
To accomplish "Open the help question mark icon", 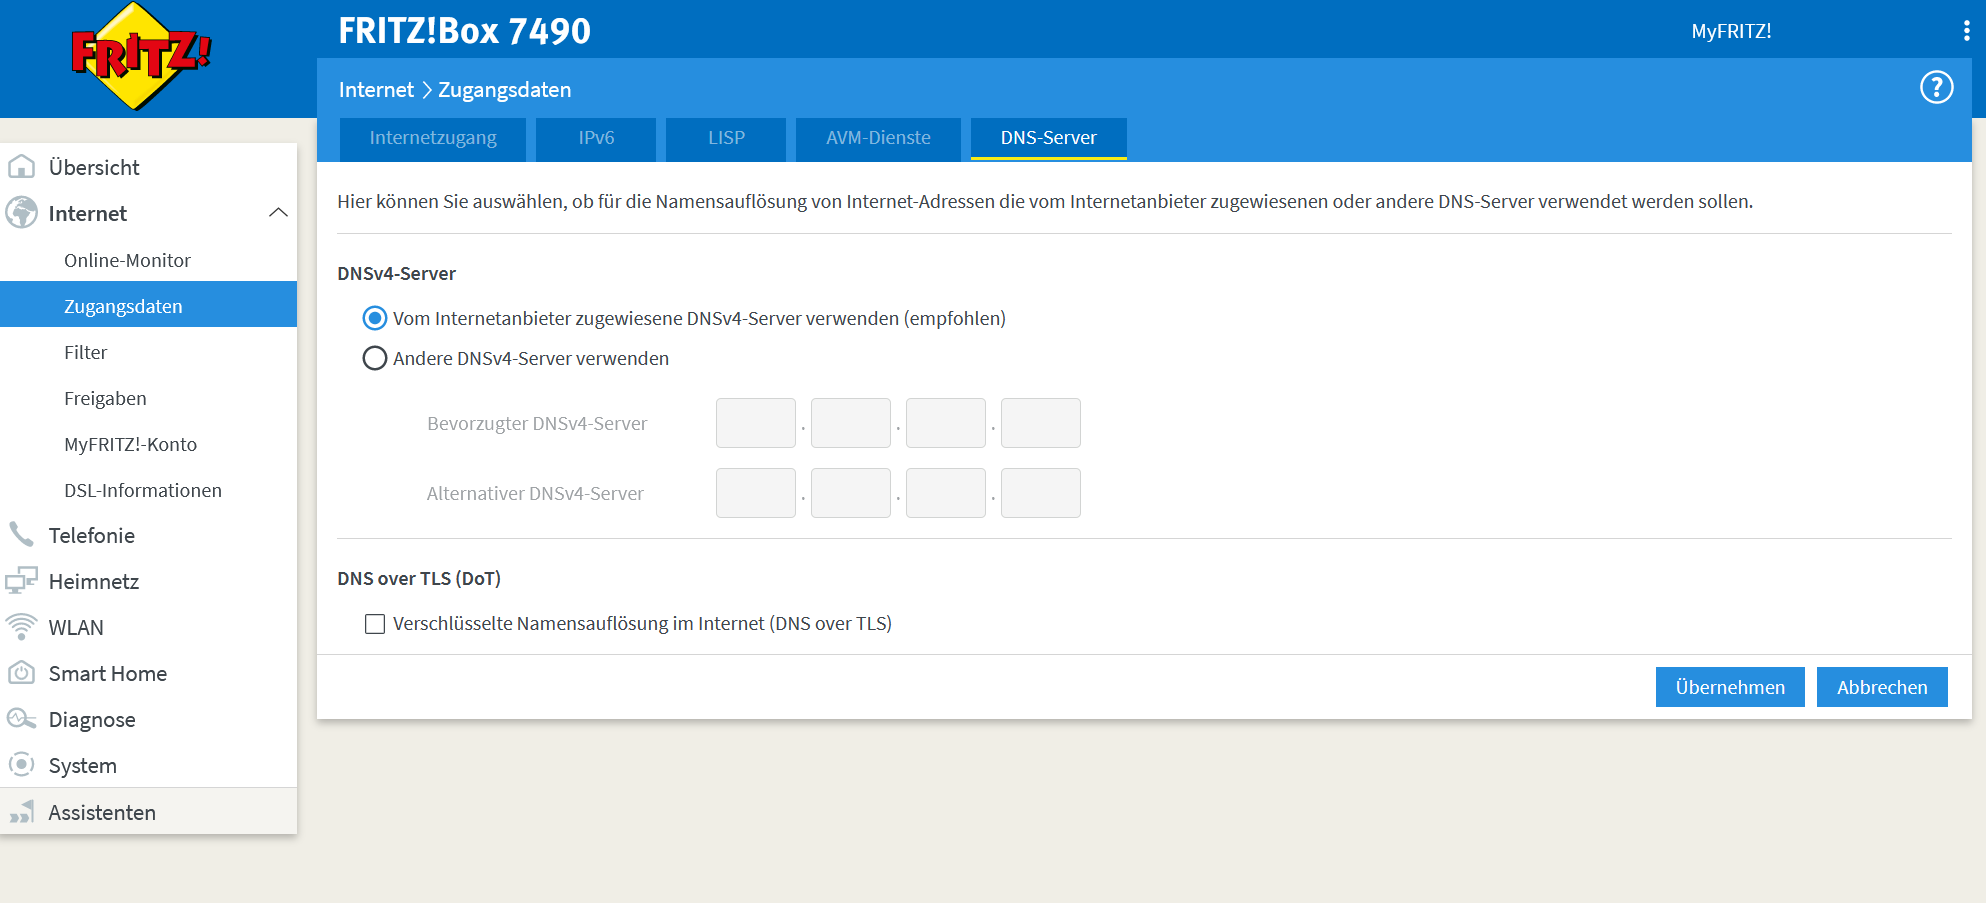I will 1936,88.
